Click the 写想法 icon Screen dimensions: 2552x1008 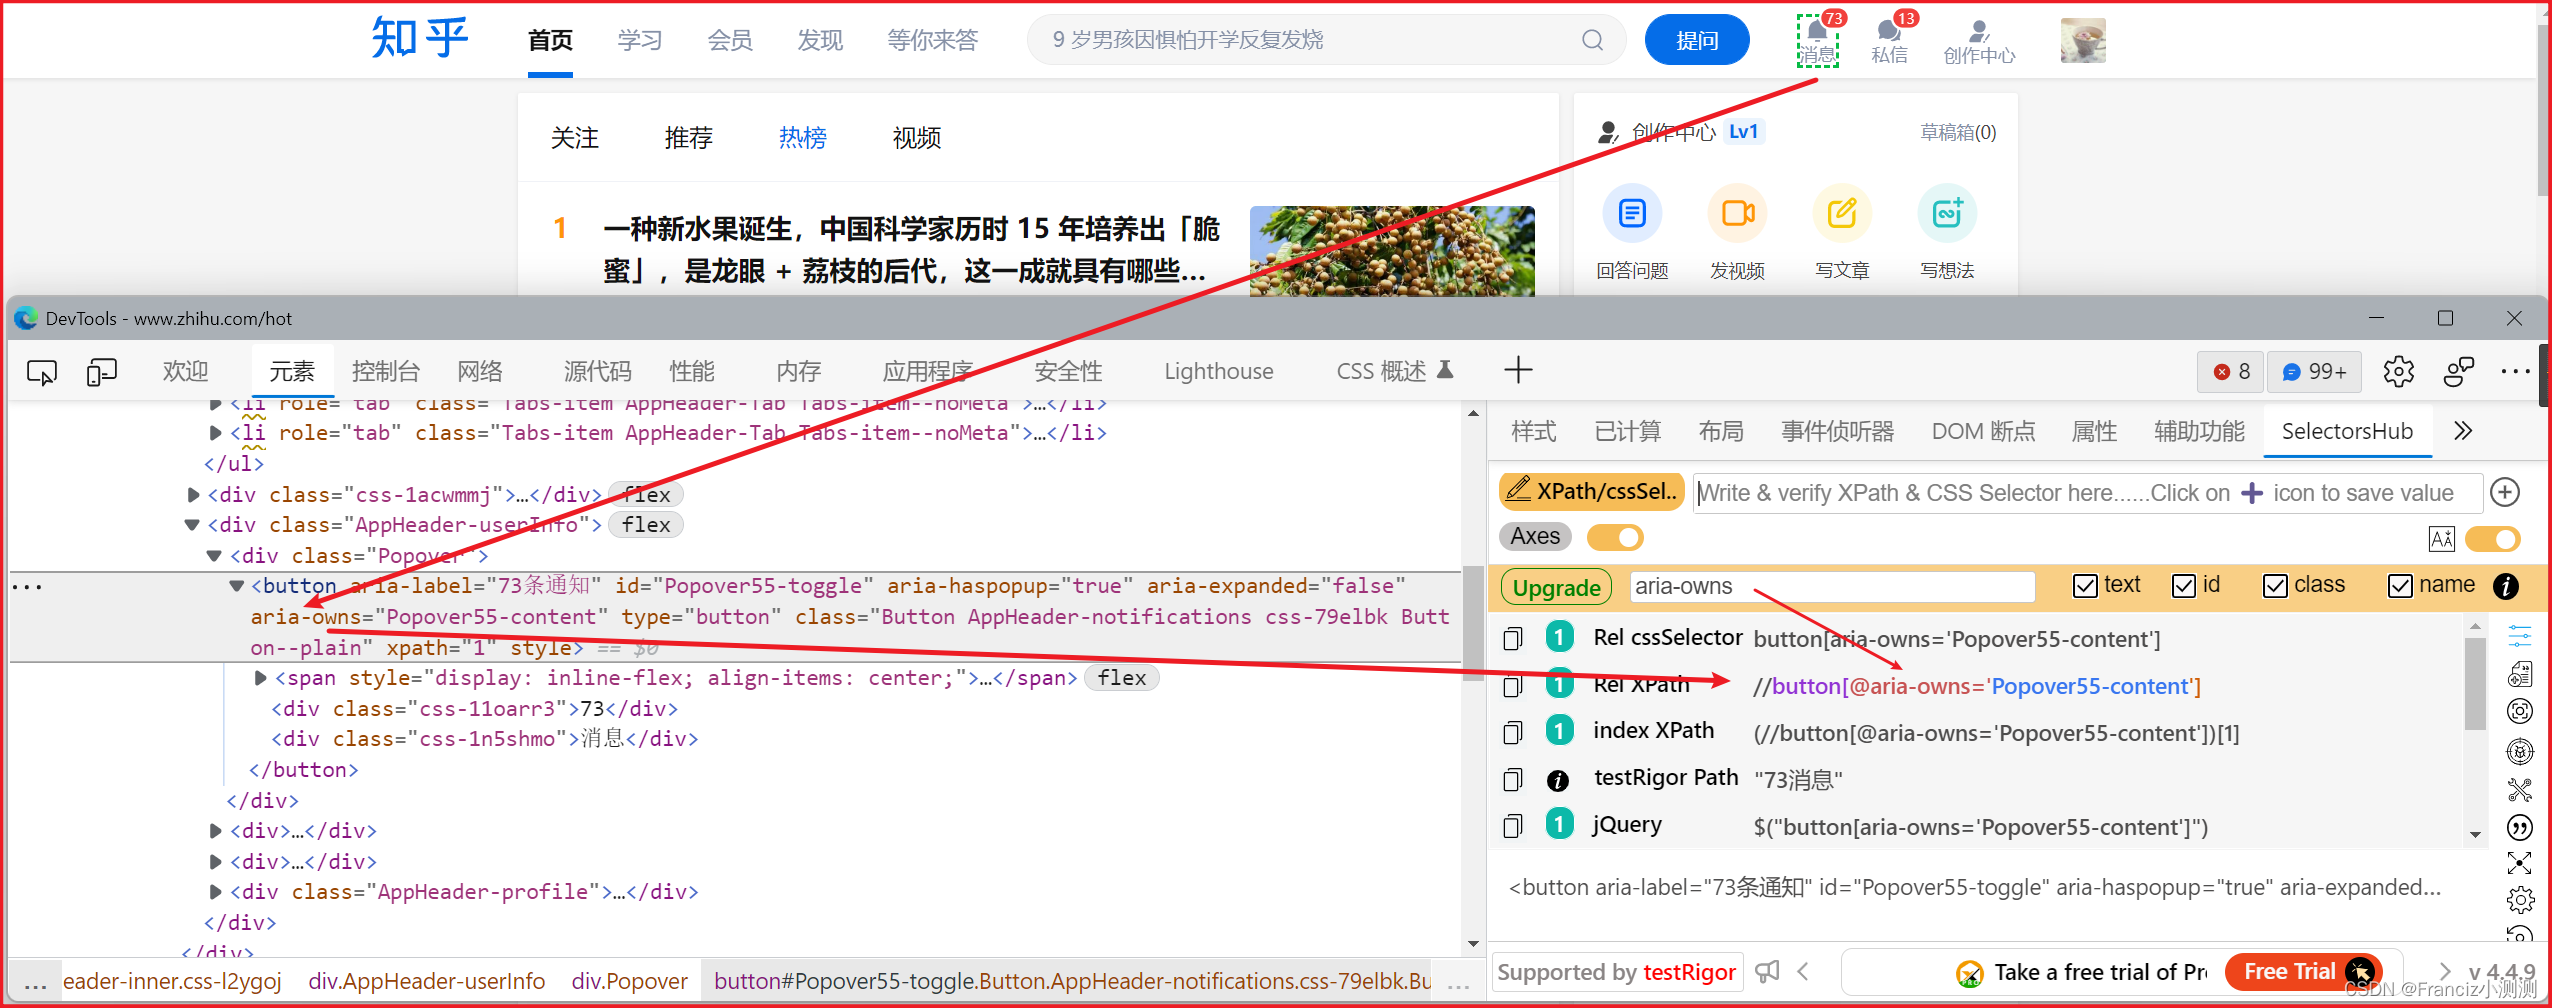[x=1947, y=213]
